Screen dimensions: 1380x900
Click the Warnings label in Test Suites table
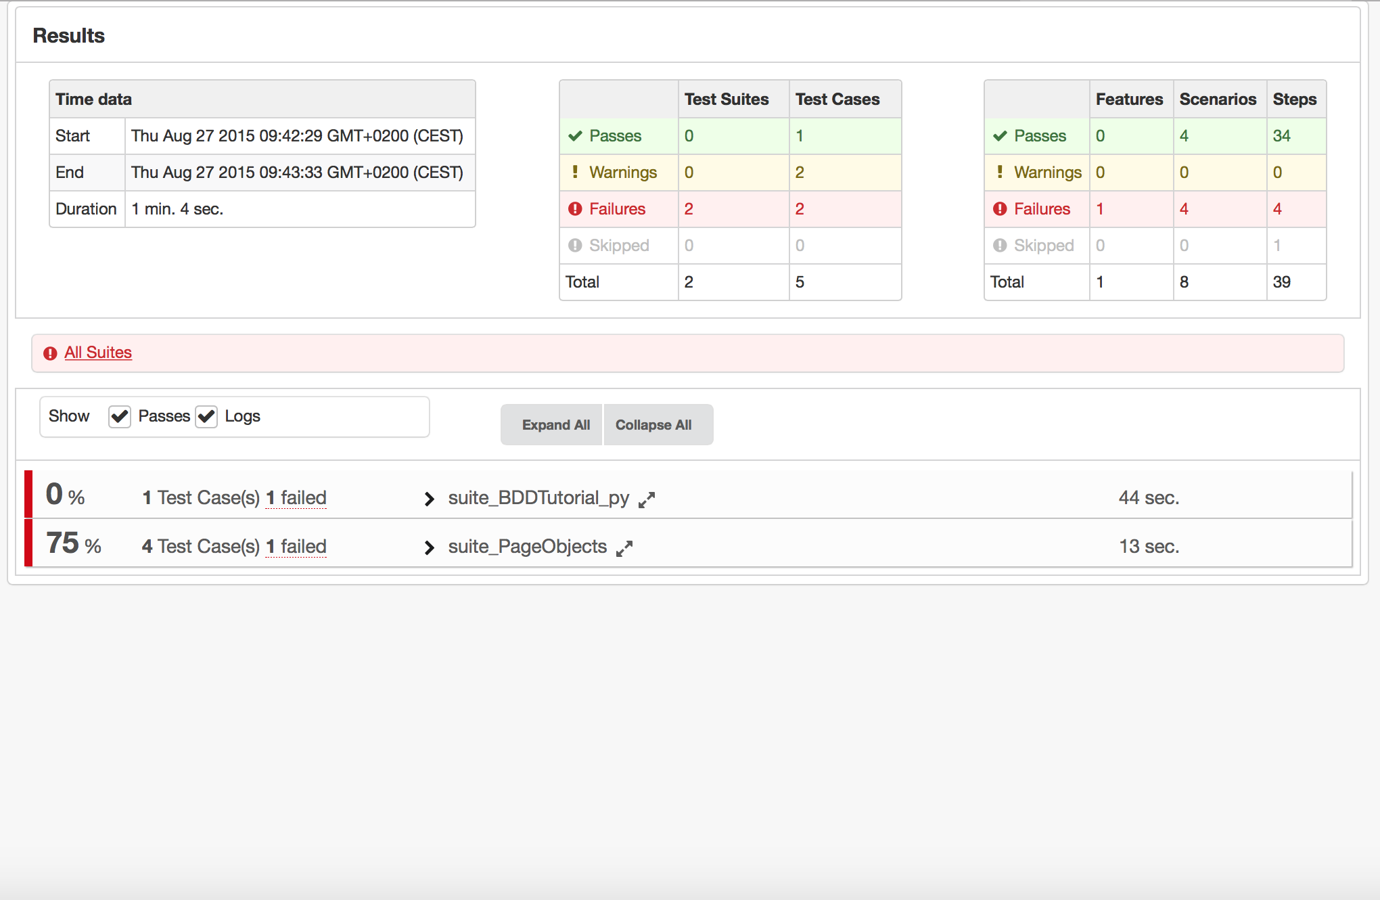(623, 172)
